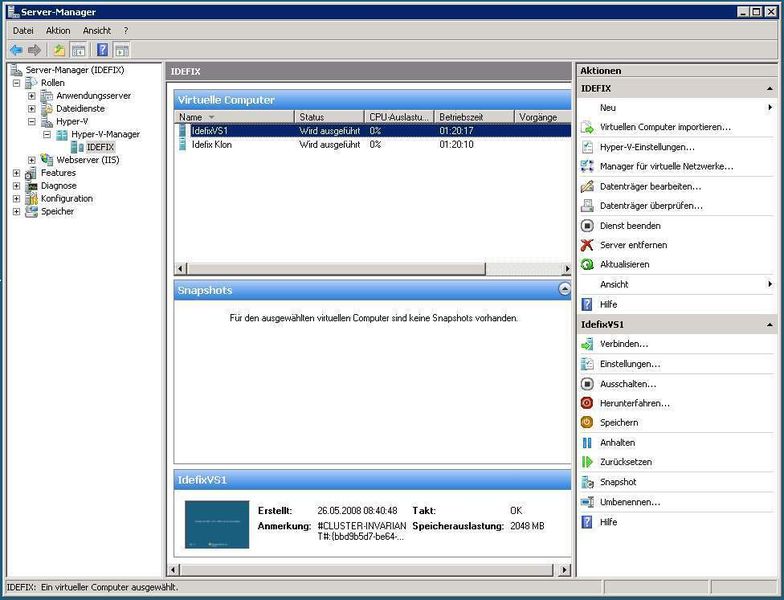Select IDEFIX server in the tree
This screenshot has height=600, width=784.
click(x=100, y=147)
